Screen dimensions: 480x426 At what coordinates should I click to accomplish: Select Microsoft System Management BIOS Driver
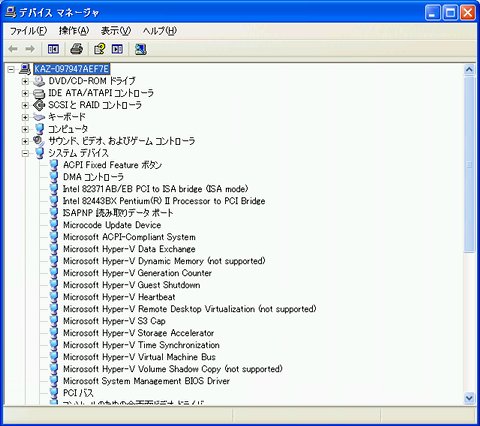coord(146,381)
